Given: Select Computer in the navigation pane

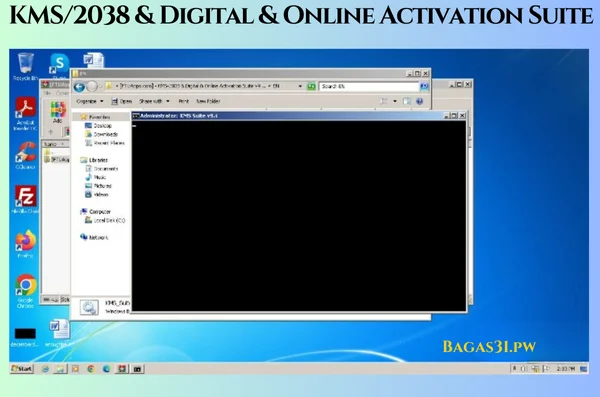Looking at the screenshot, I should 96,211.
